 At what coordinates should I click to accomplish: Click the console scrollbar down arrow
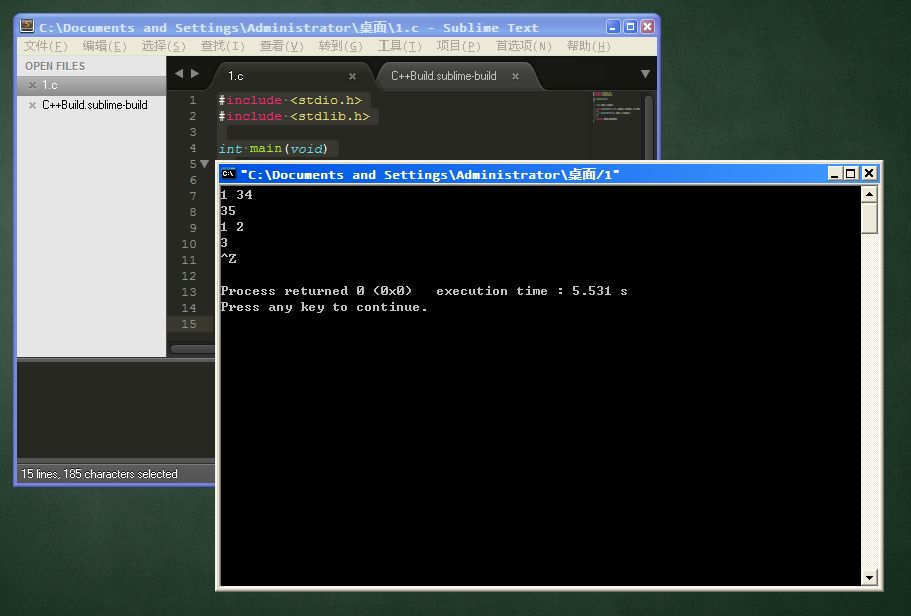[868, 577]
